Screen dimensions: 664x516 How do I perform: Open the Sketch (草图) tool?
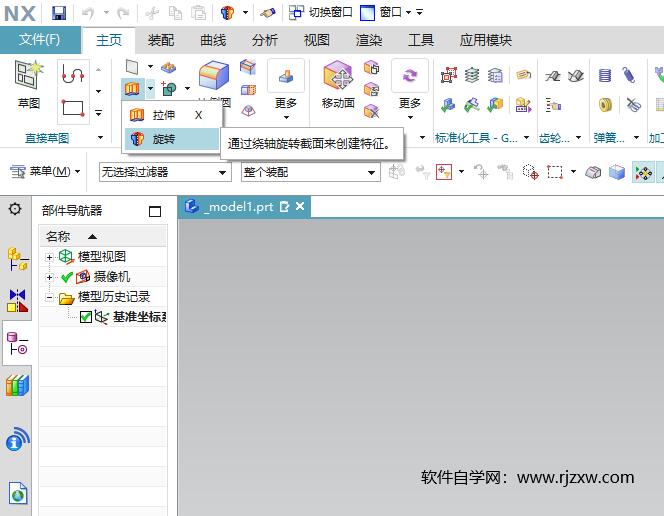point(28,85)
